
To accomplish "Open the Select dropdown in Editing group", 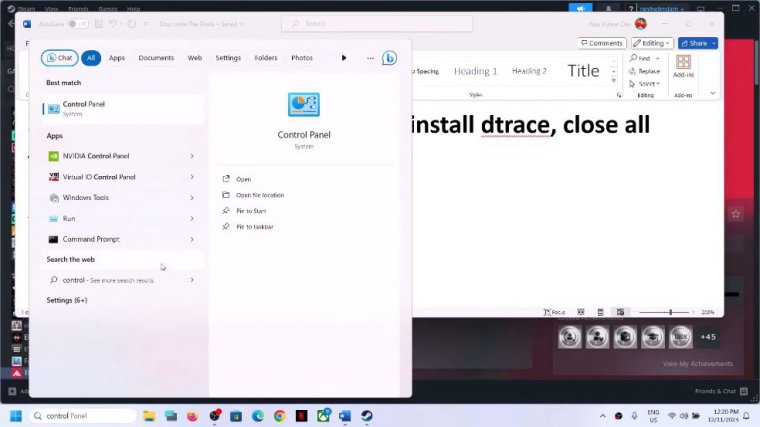I will (x=648, y=83).
